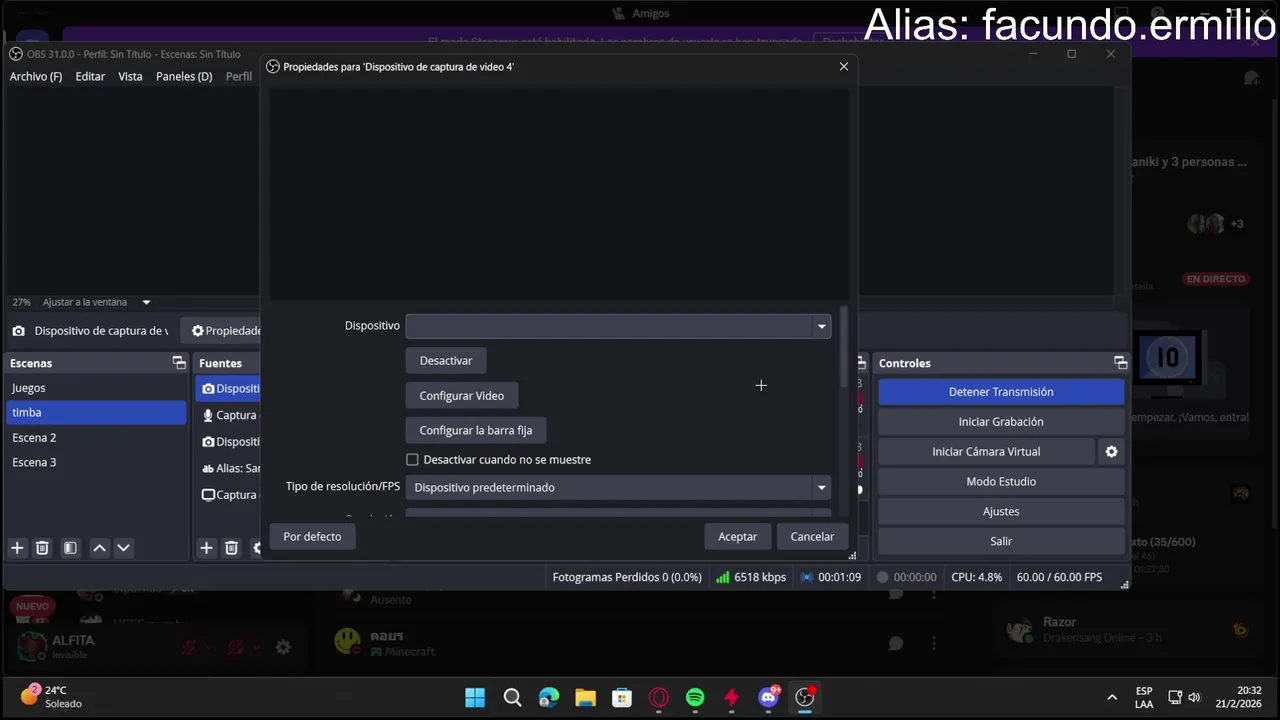
Task: Click the OBS Studio taskbar icon
Action: [x=805, y=697]
